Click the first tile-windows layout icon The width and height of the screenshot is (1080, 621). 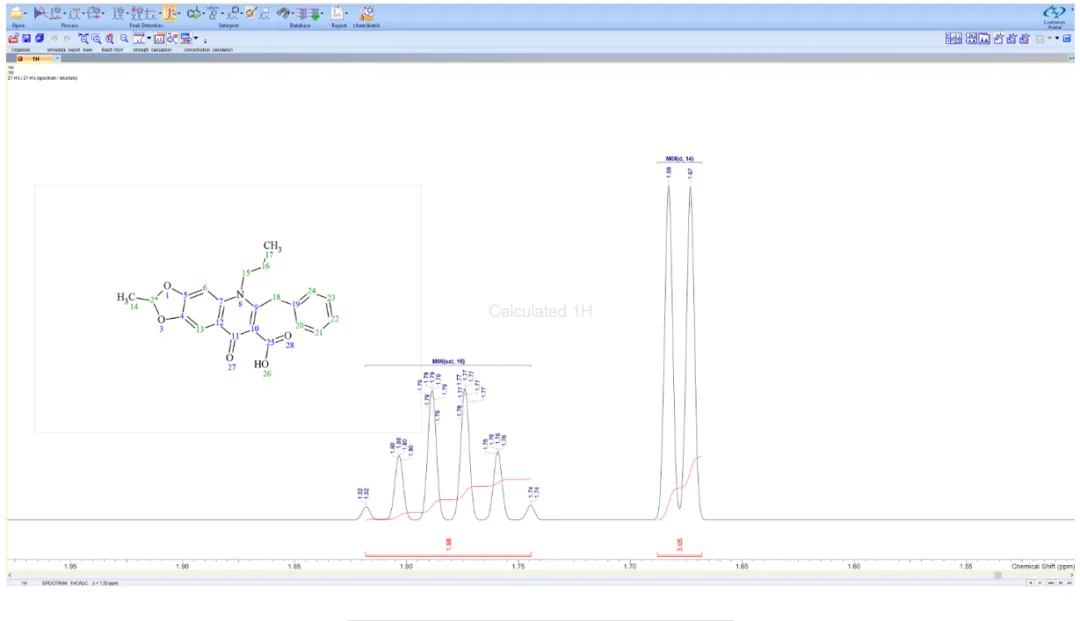(x=953, y=39)
